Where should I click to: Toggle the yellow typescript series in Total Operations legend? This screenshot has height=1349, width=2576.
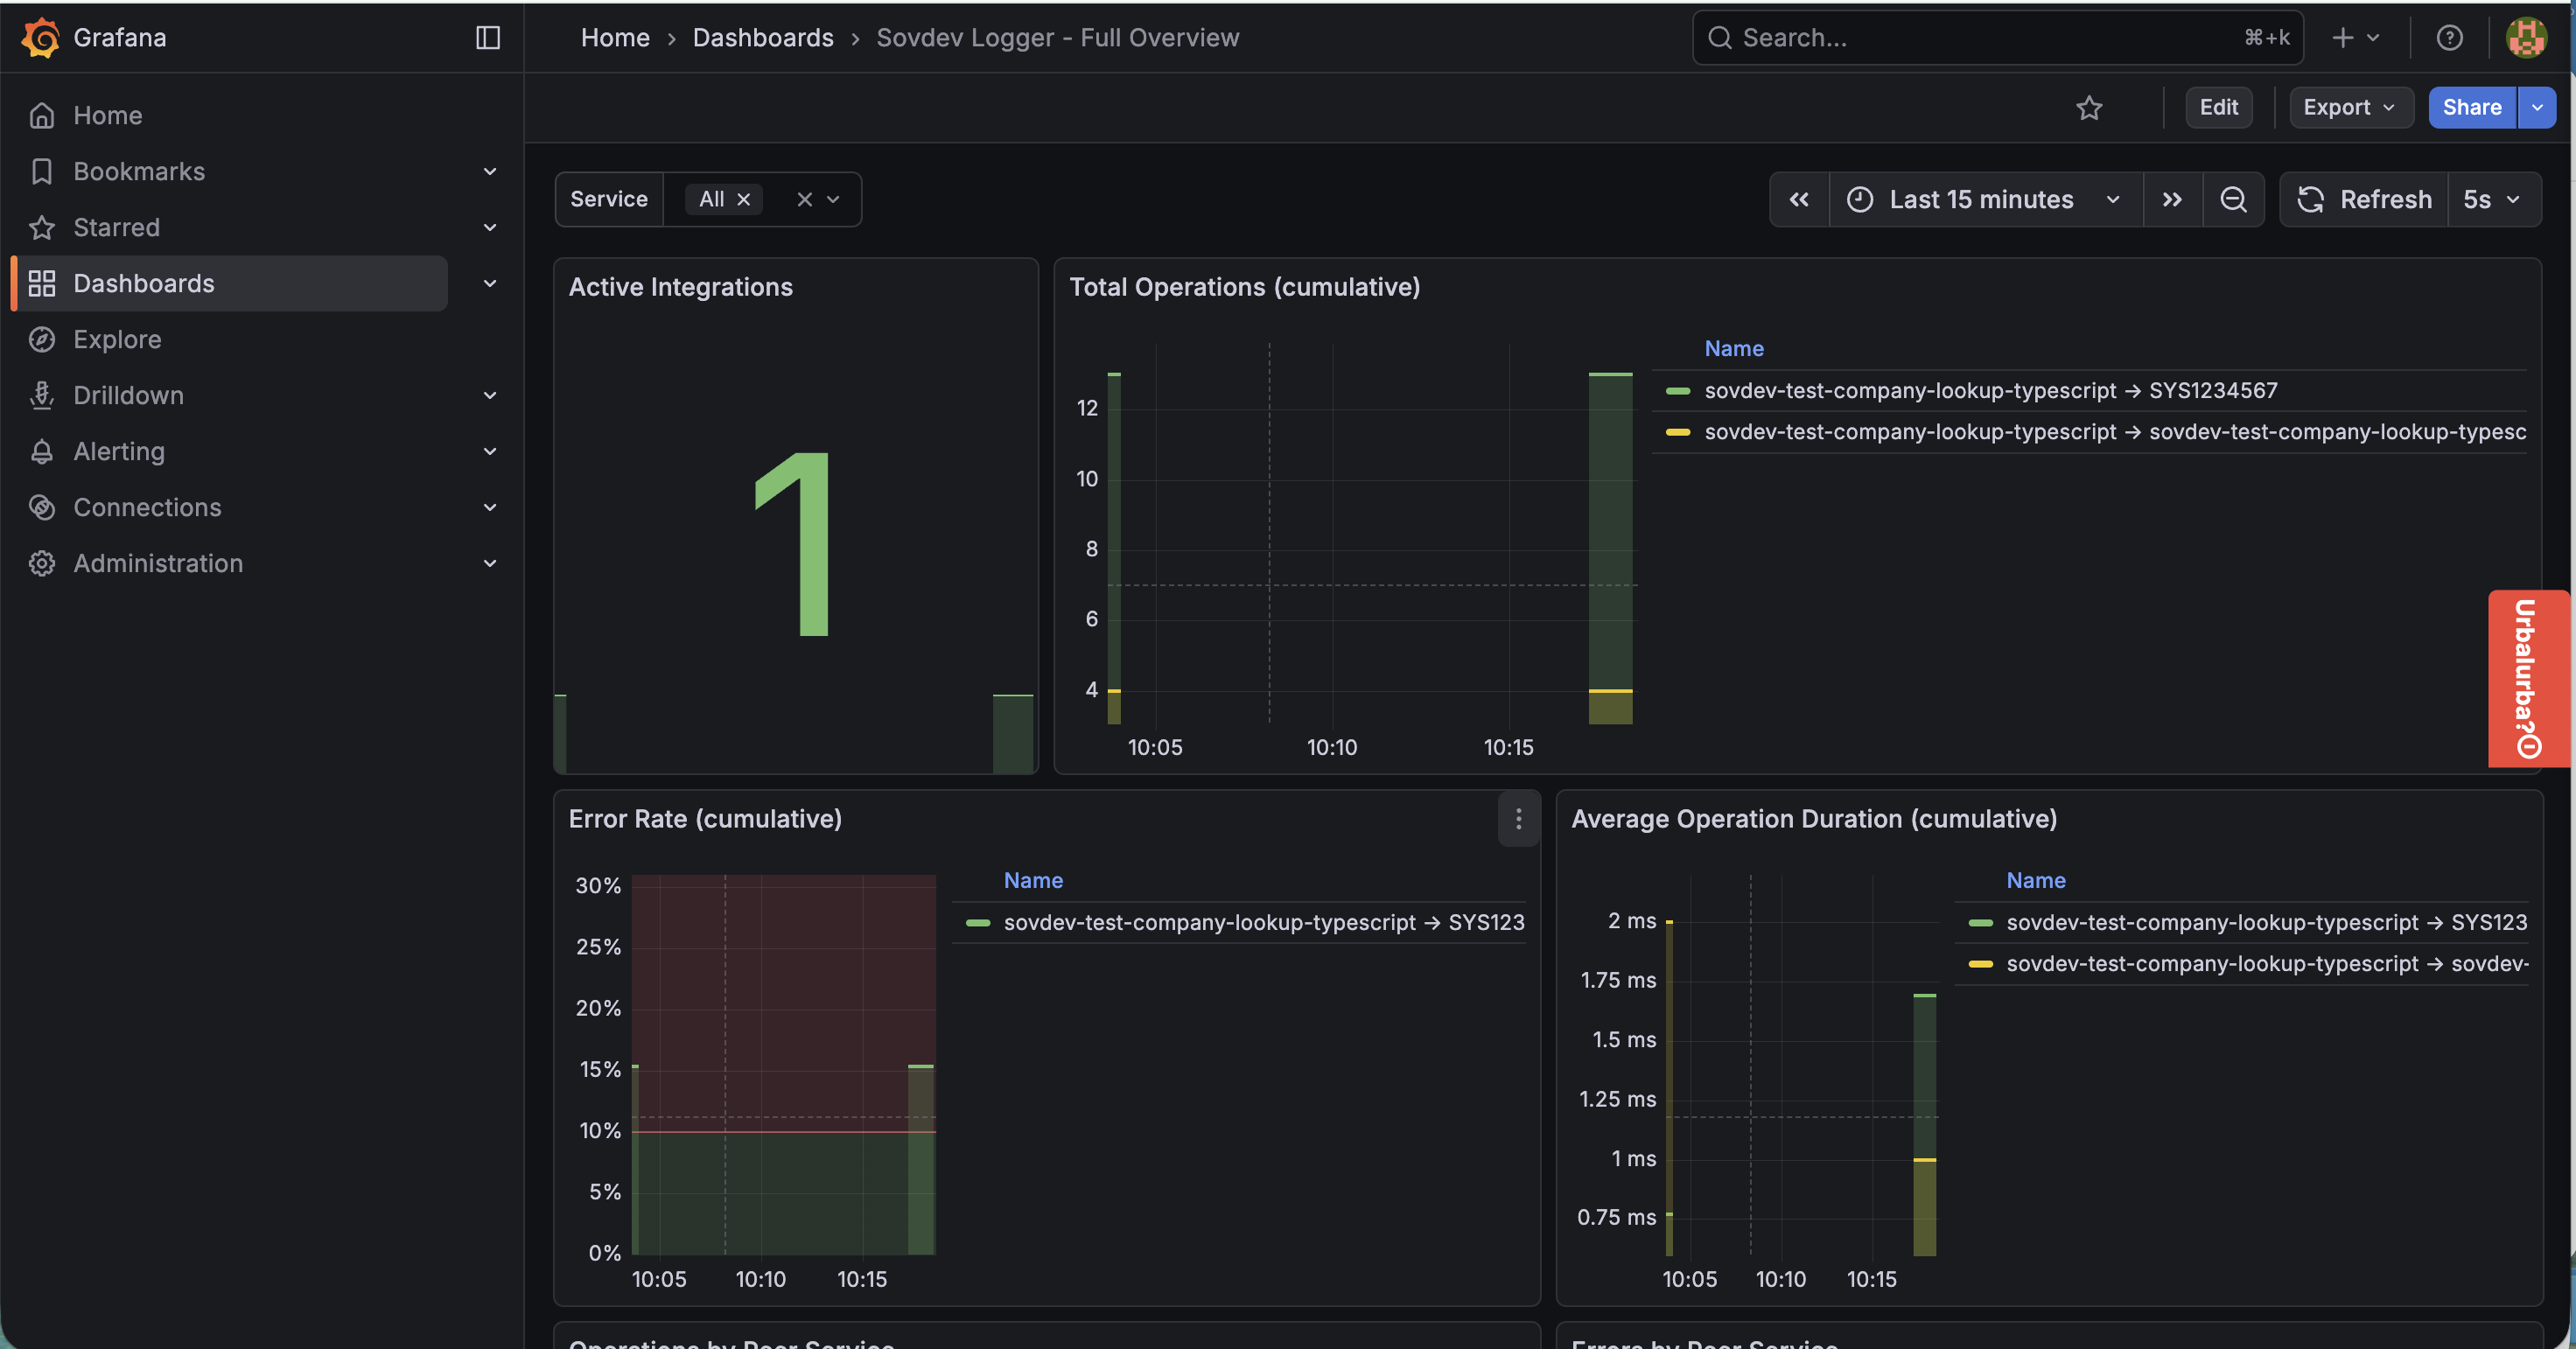pyautogui.click(x=2115, y=432)
